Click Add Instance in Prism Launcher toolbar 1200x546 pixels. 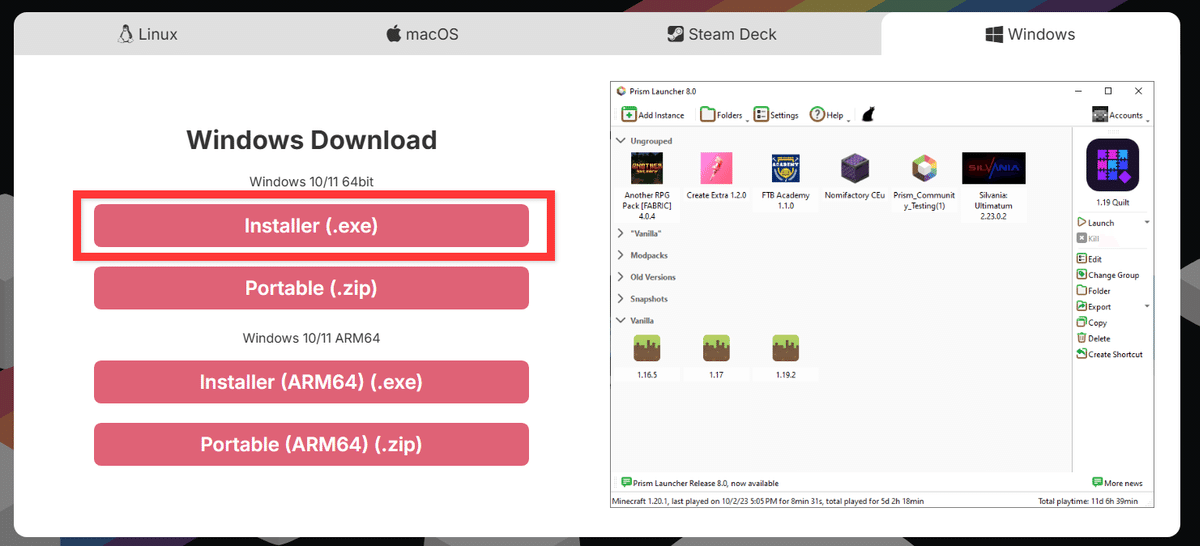[x=653, y=115]
